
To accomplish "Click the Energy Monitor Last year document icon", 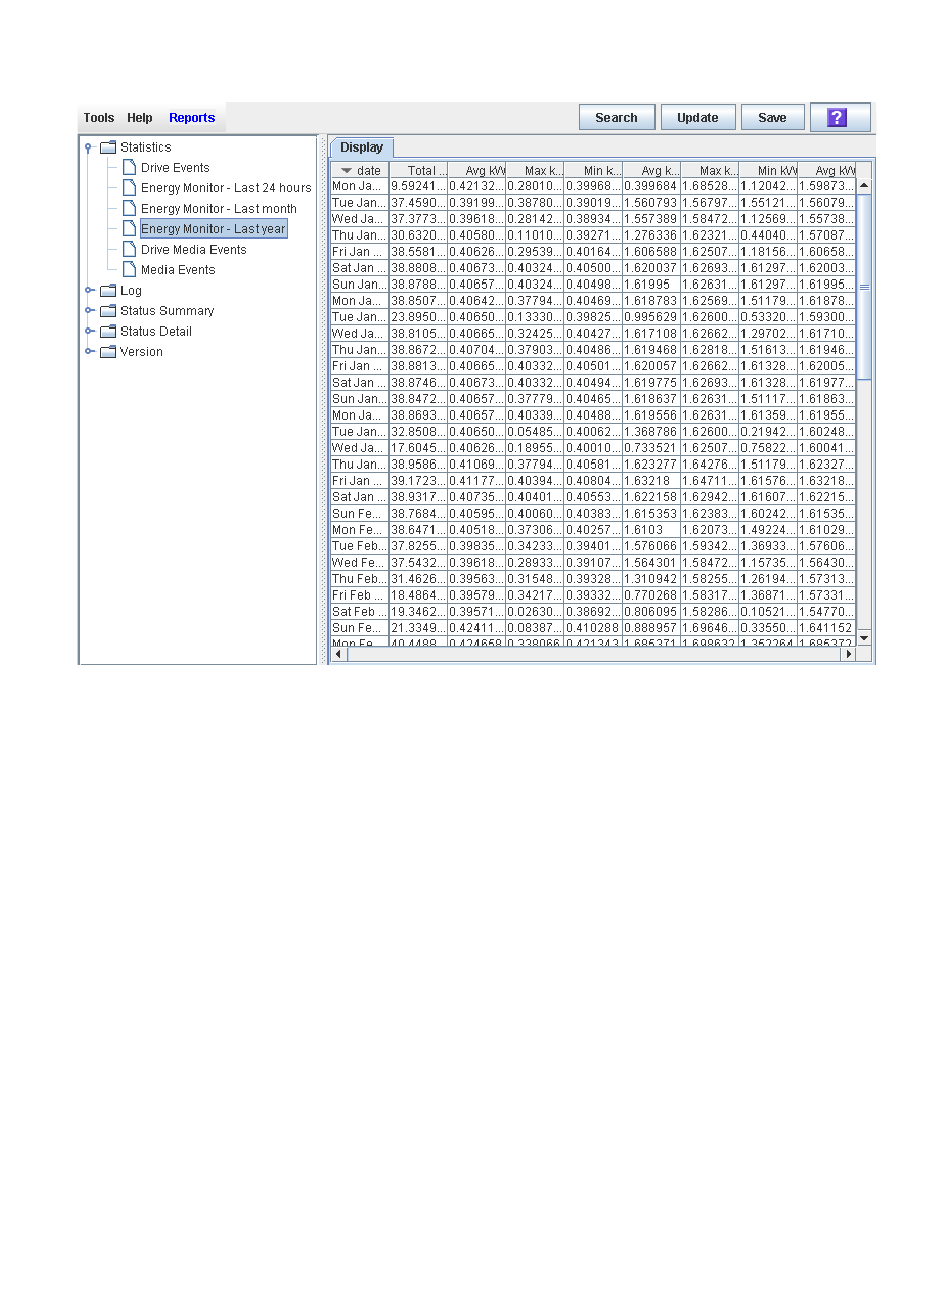I will point(129,229).
